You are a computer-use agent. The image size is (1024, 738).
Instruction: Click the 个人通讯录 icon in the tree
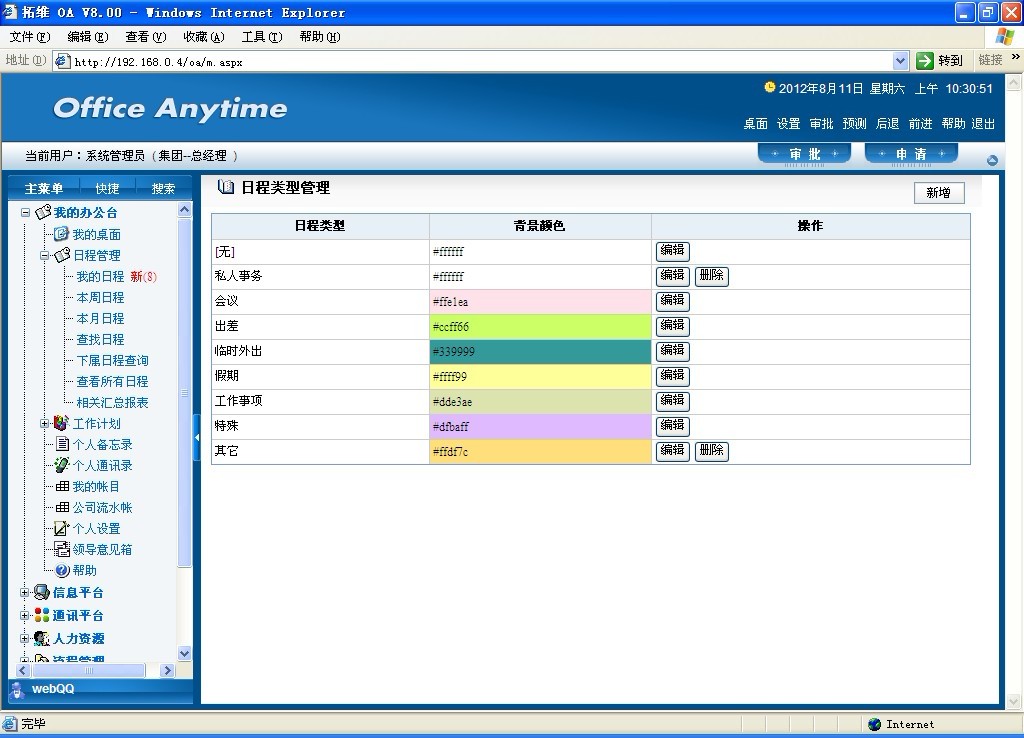62,465
